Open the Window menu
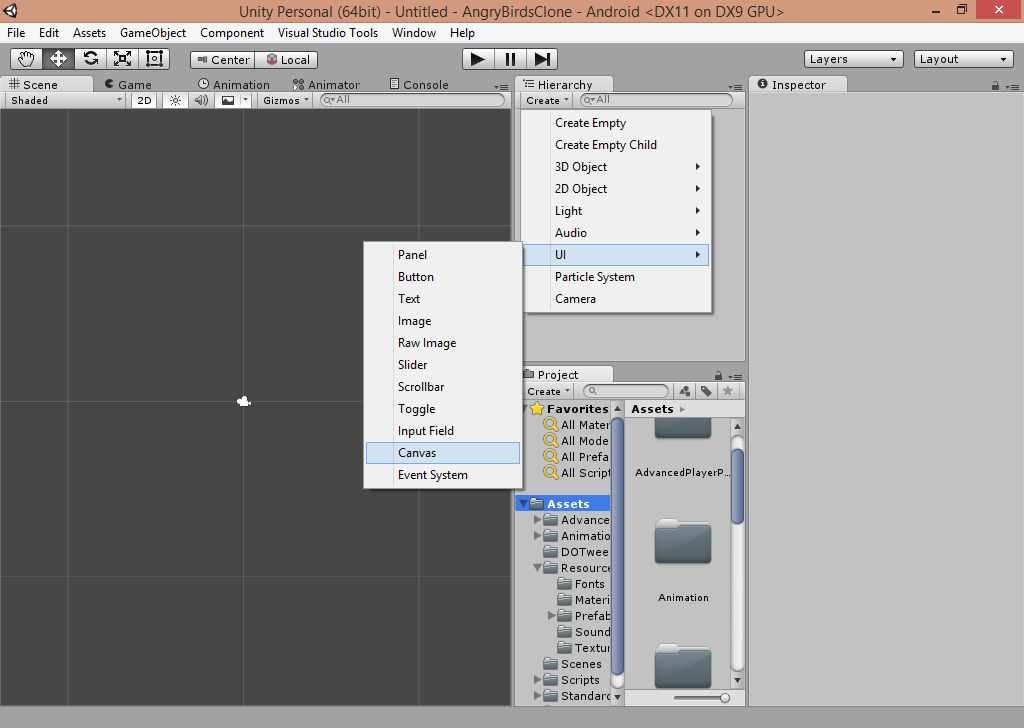Viewport: 1024px width, 728px height. click(413, 33)
